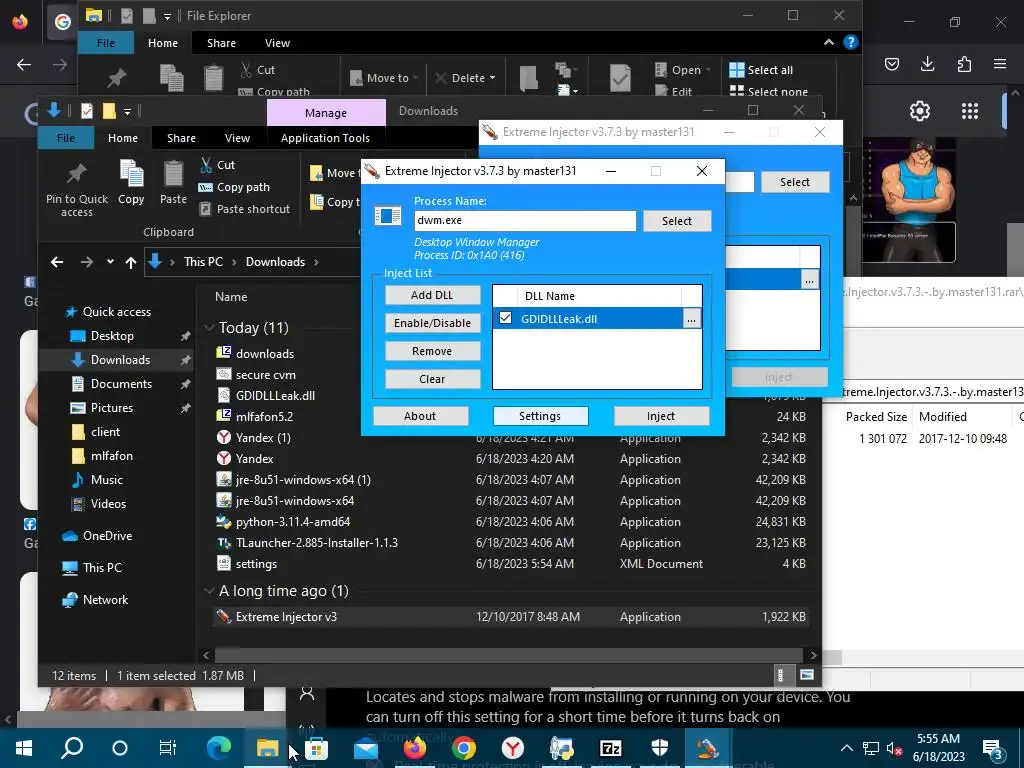The image size is (1024, 768).
Task: Click the up-one-level arrow in the Downloads window
Action: click(131, 262)
